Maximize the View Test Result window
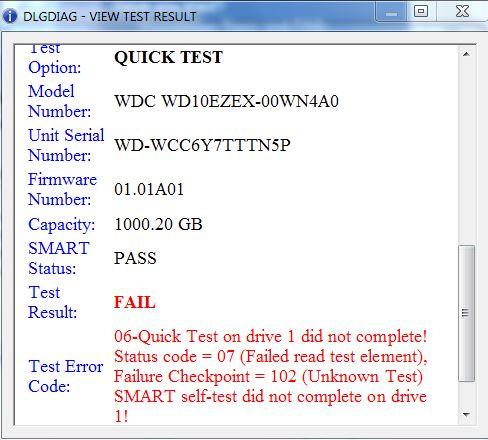 421,12
